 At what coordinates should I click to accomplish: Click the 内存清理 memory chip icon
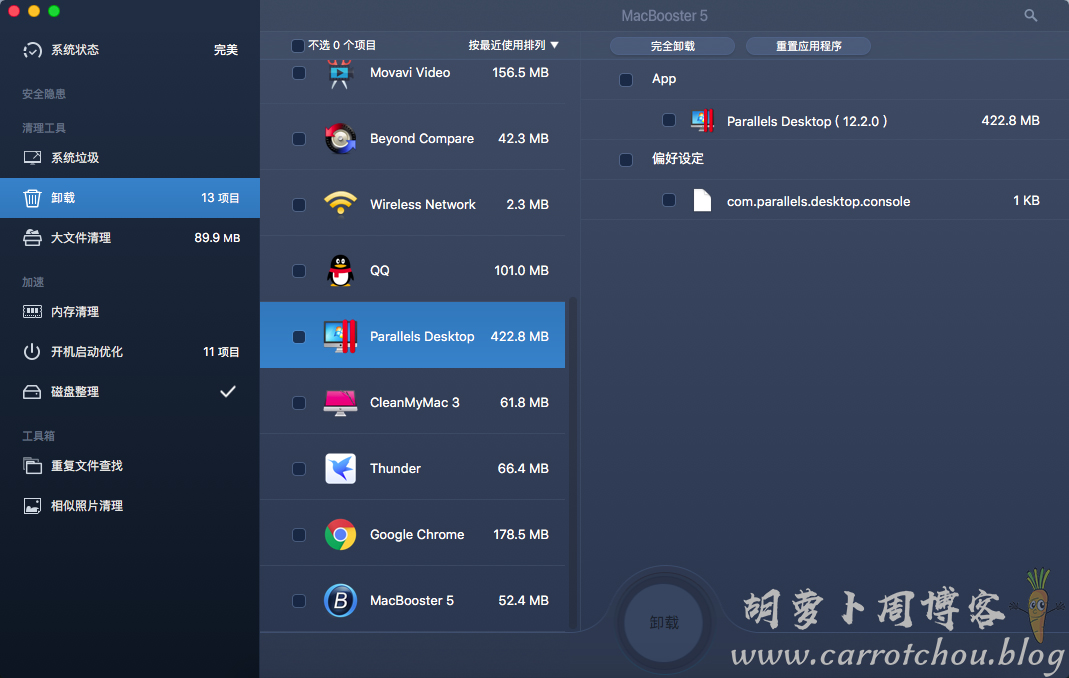(32, 312)
